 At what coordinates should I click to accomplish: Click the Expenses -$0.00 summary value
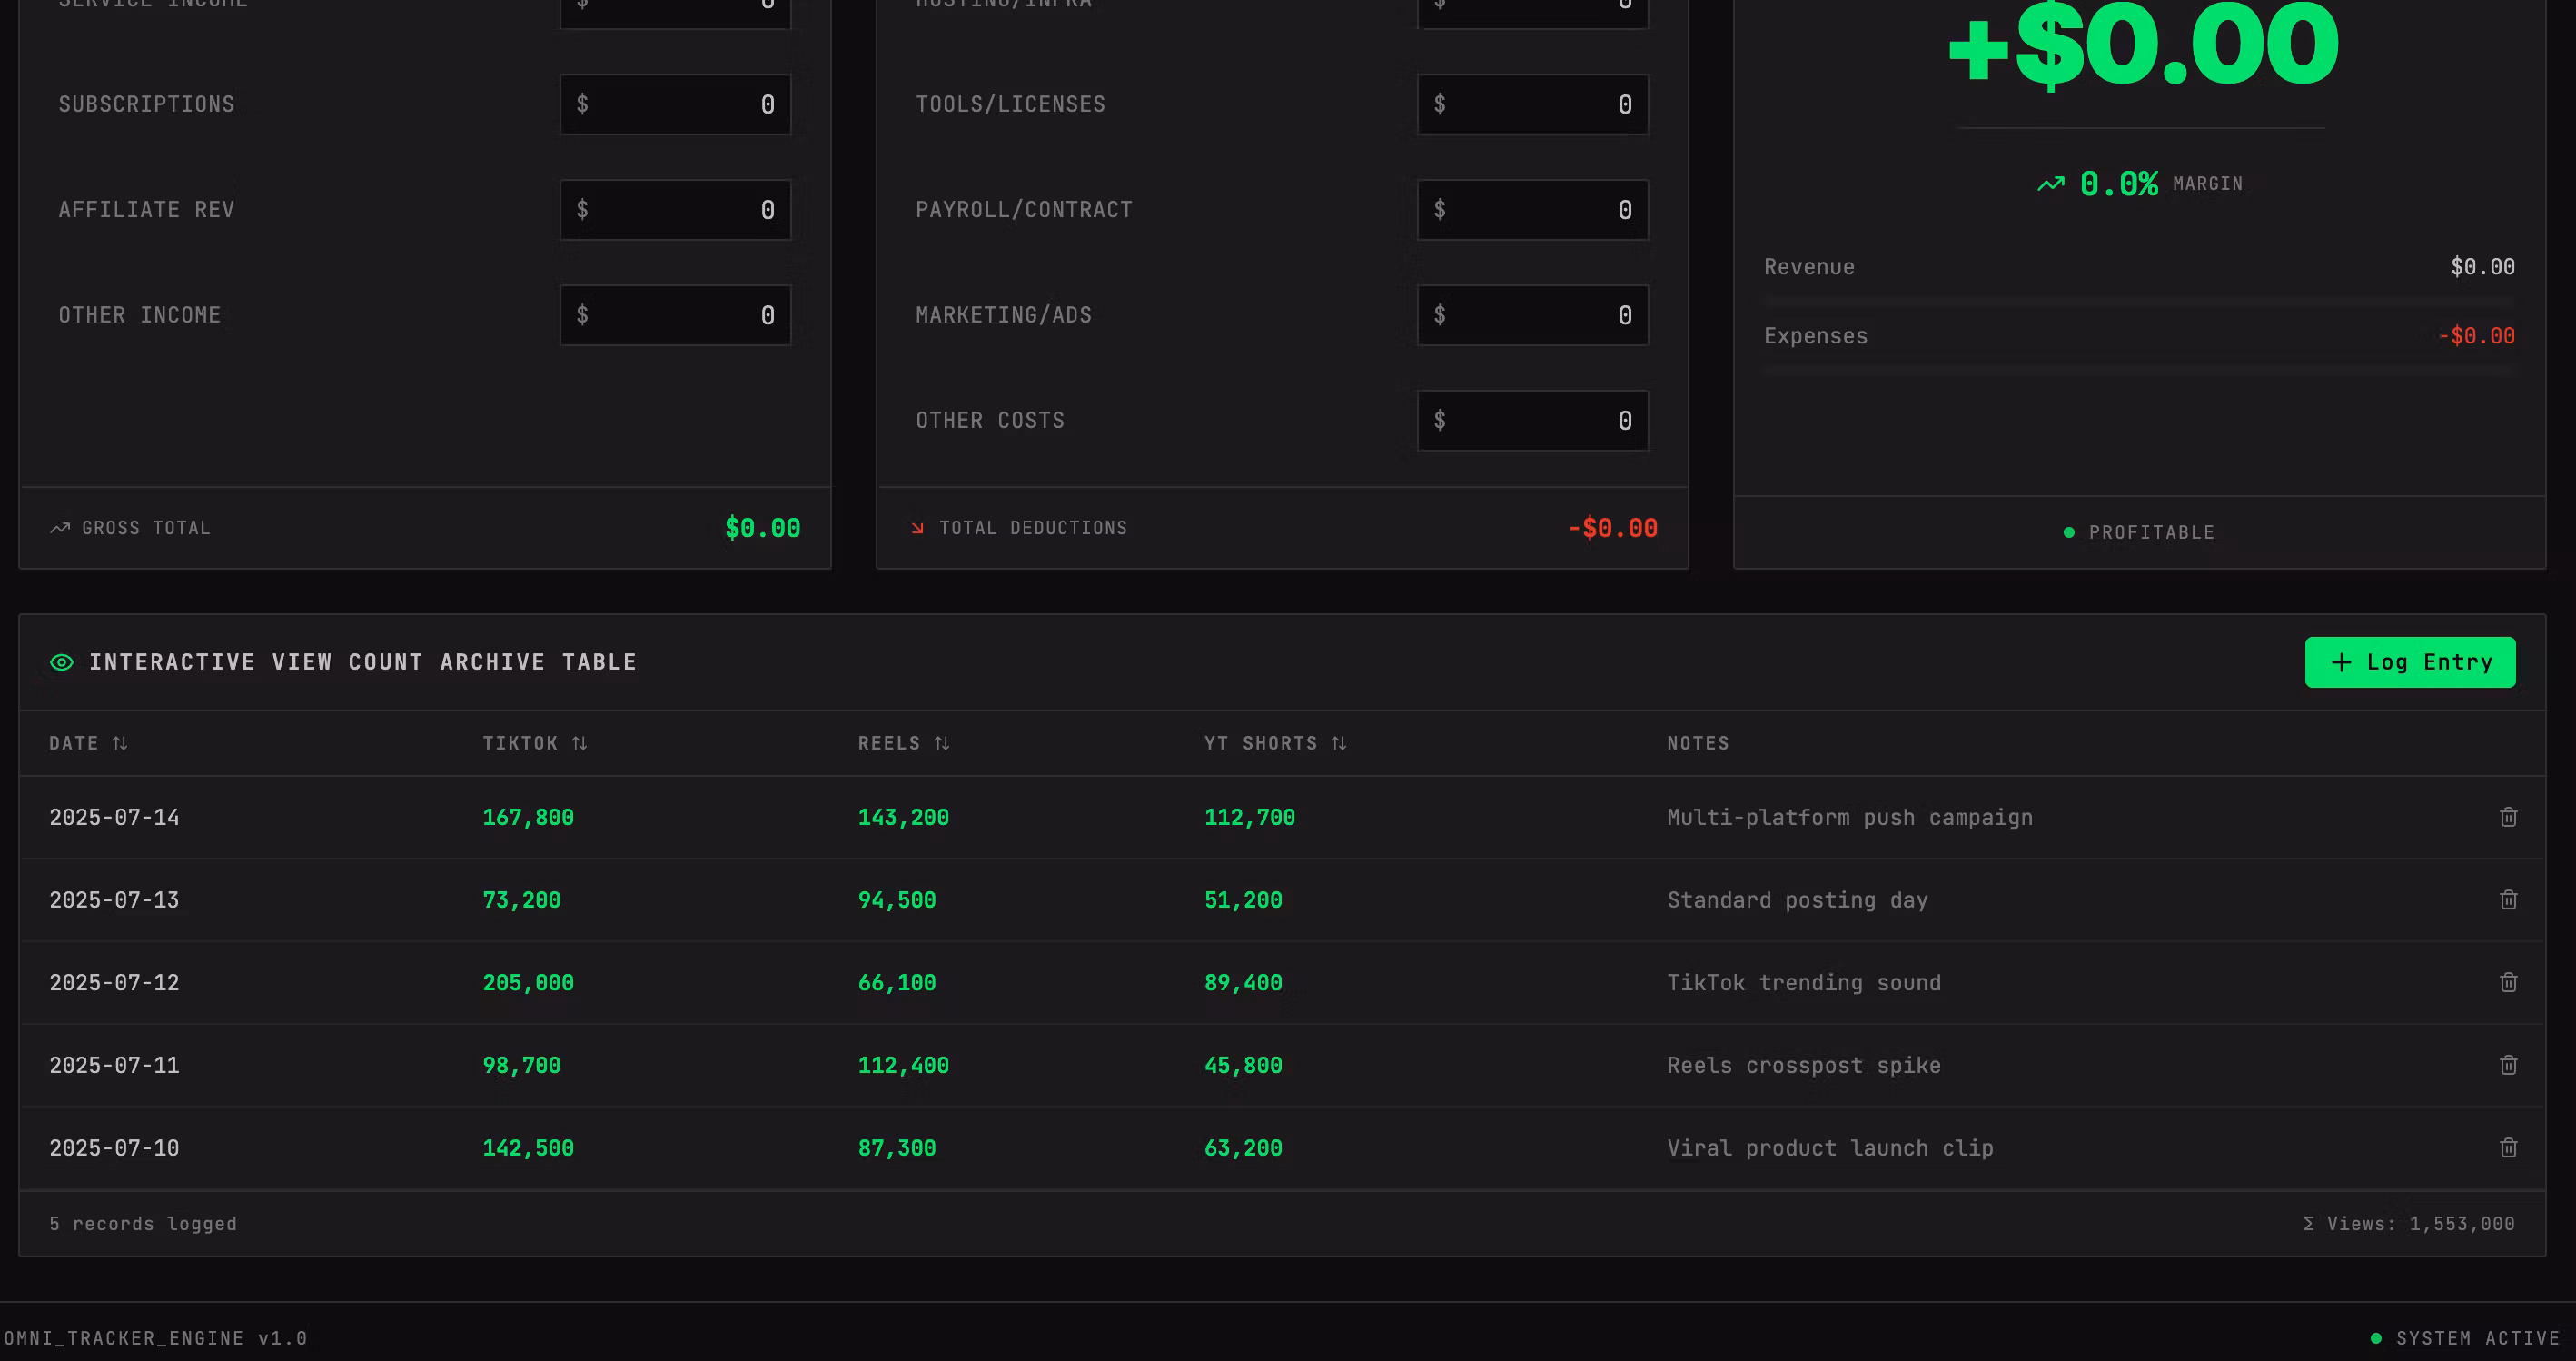2476,336
